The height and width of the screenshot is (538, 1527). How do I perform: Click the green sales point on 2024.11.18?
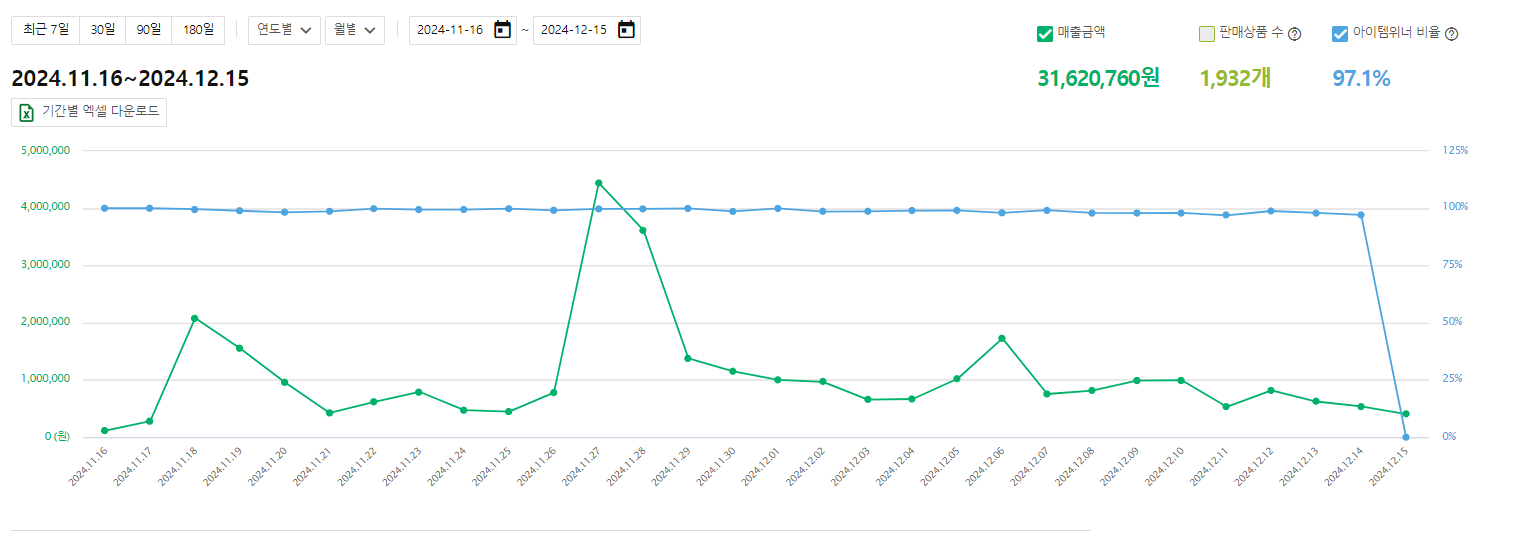pos(194,318)
